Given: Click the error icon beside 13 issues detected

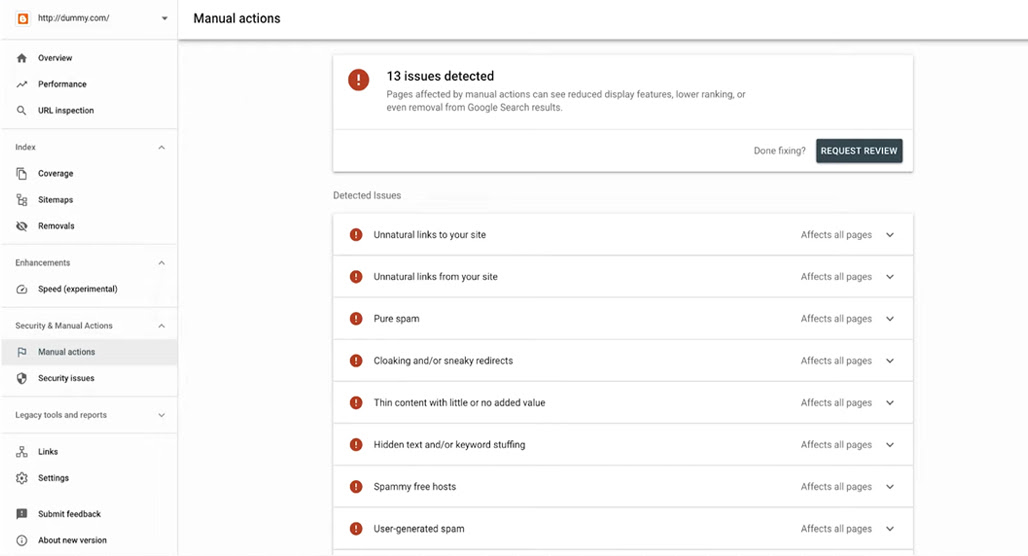Looking at the screenshot, I should click(x=358, y=80).
